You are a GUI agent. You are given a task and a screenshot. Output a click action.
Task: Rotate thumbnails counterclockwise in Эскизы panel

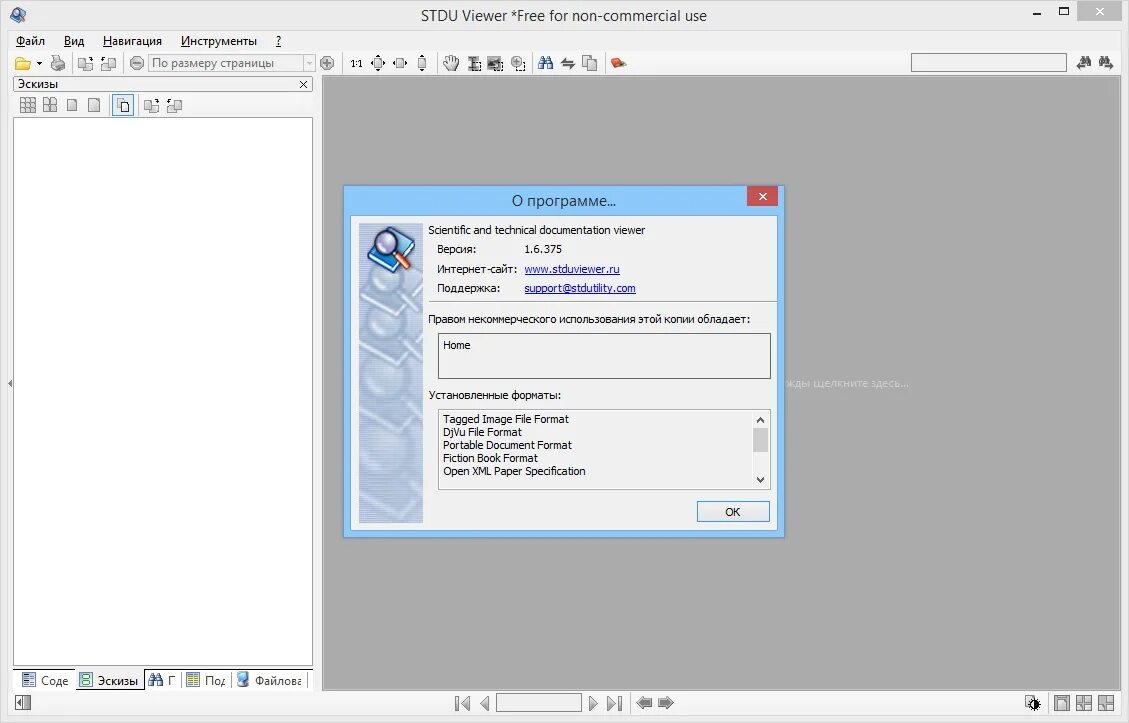tap(174, 106)
